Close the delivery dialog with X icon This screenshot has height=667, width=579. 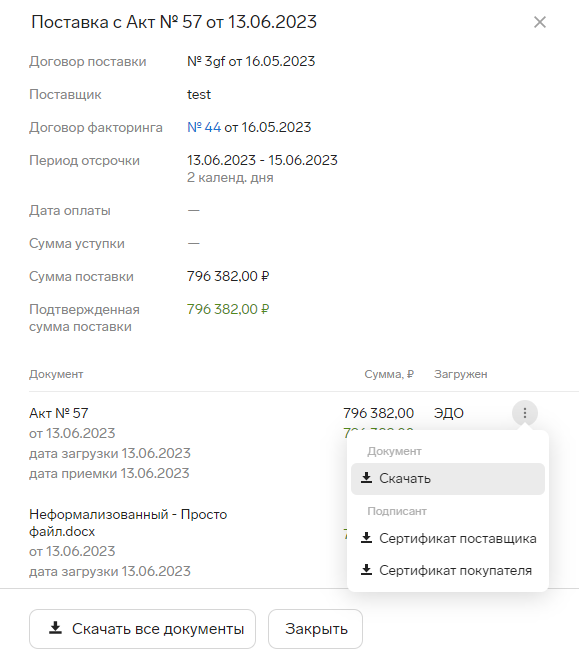[x=539, y=22]
